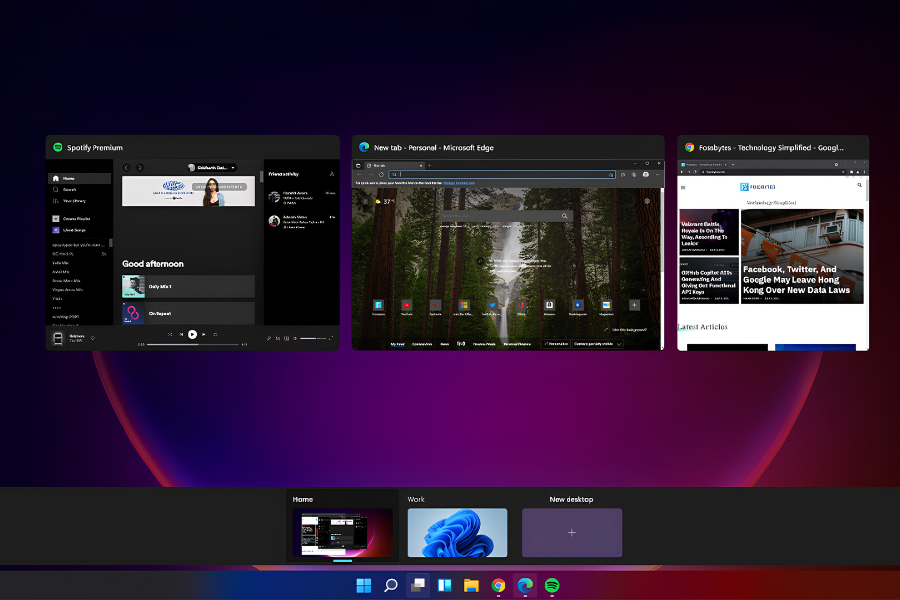
Task: Open the On Repeat card in Spotify
Action: pyautogui.click(x=188, y=313)
